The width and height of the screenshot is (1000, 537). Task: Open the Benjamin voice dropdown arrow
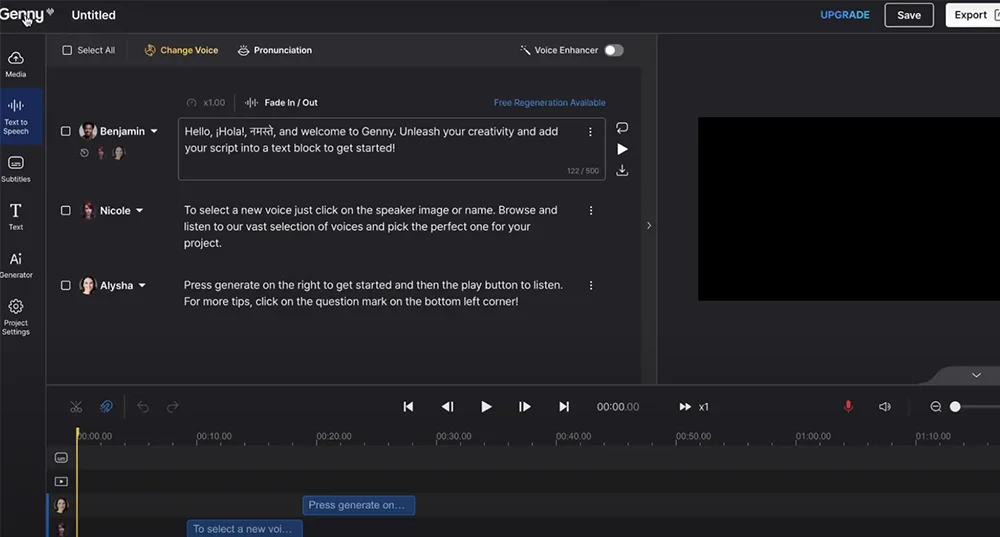pyautogui.click(x=154, y=131)
